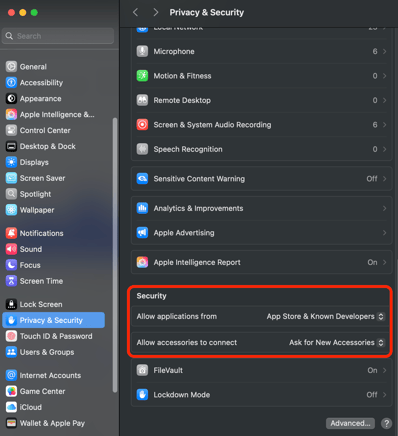Click the Remote Desktop binoculars icon

(x=142, y=100)
